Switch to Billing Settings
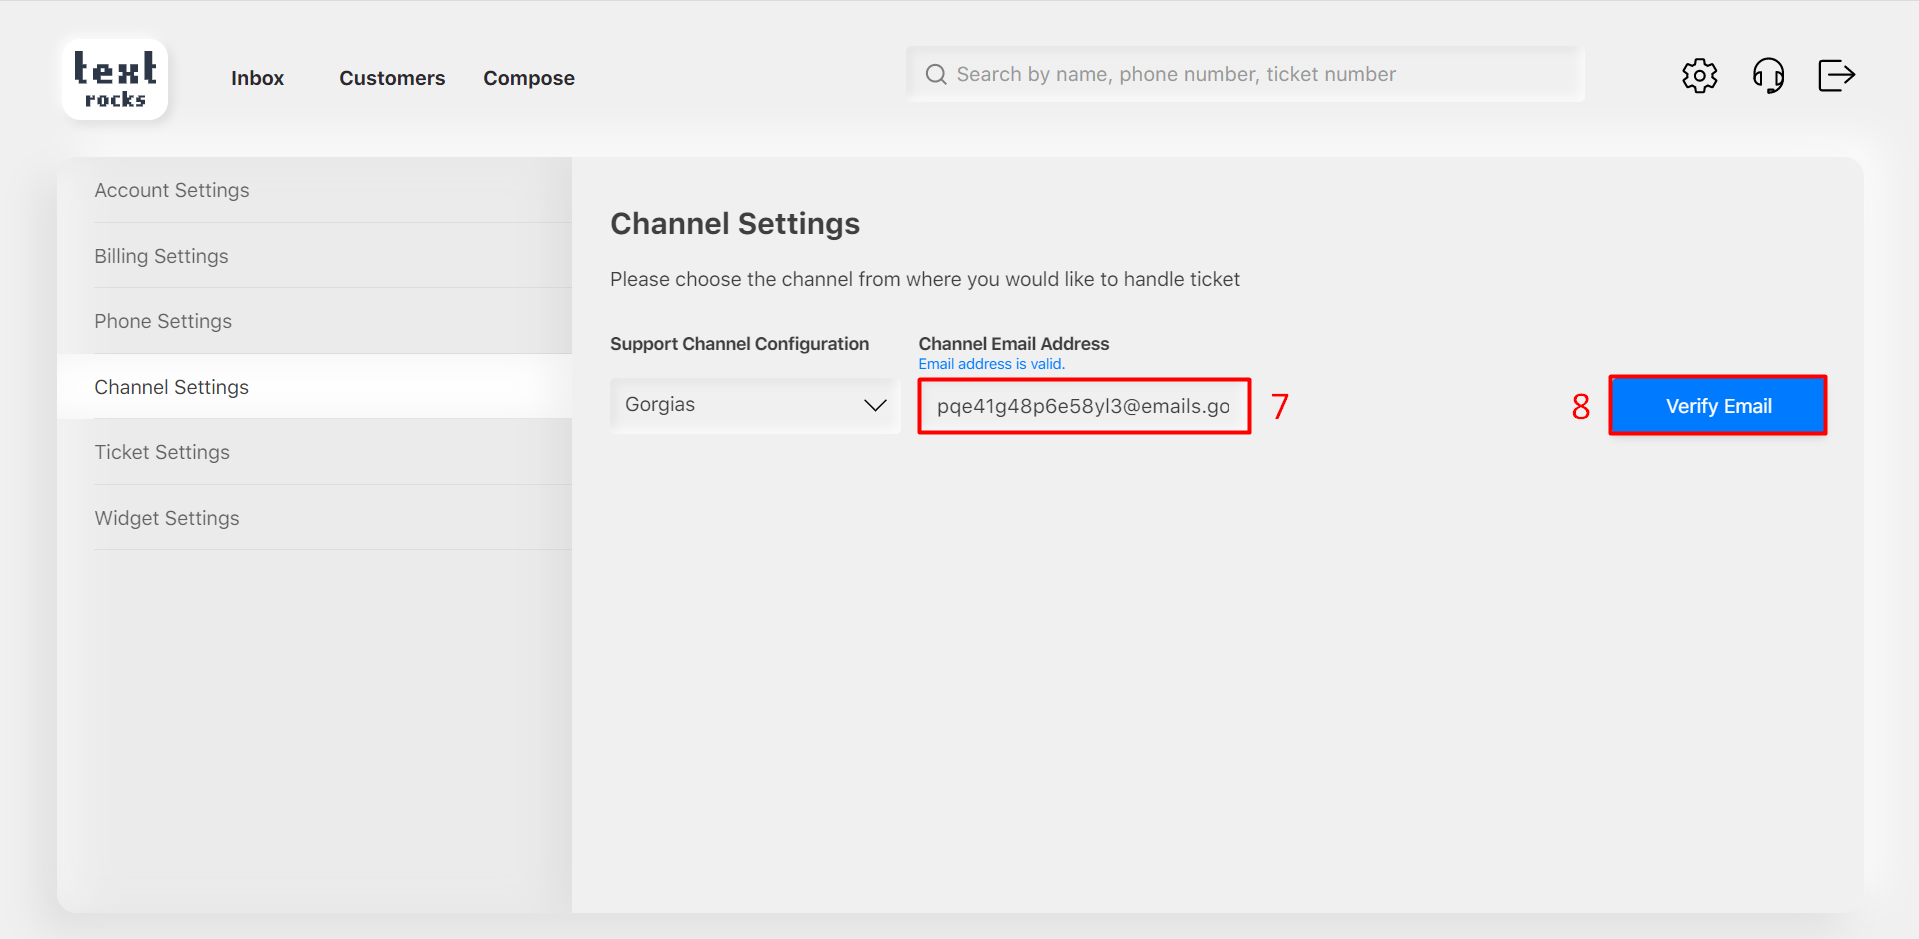The image size is (1919, 939). pyautogui.click(x=161, y=256)
